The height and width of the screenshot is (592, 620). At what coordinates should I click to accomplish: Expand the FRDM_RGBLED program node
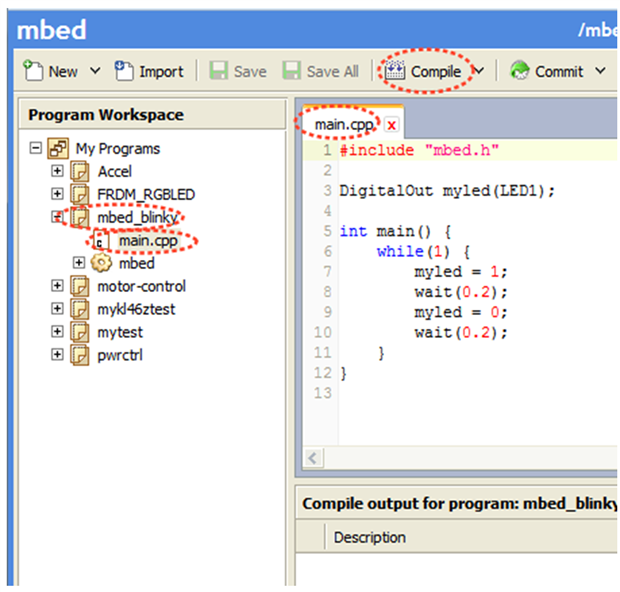57,194
